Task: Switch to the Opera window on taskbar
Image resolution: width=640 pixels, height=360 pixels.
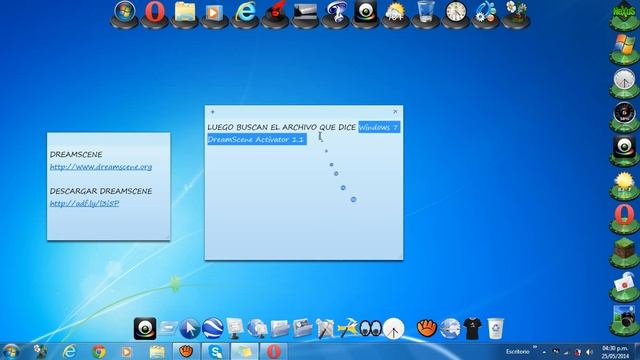Action: 274,351
